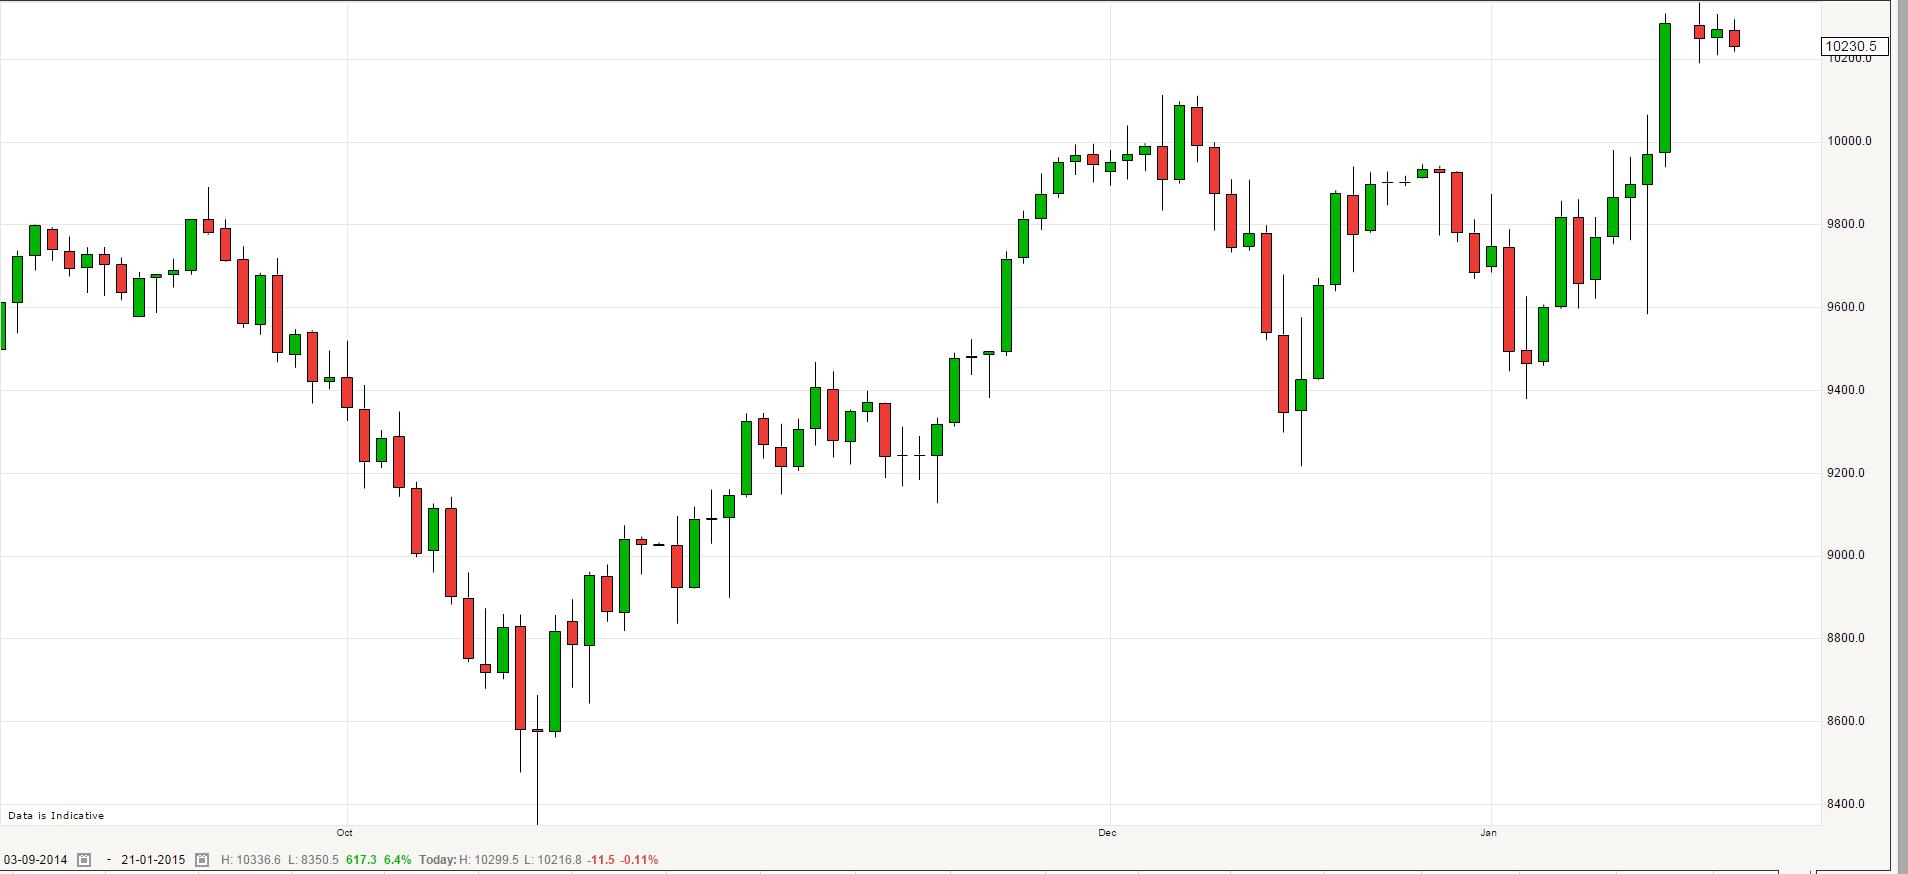Click the 03-09-2014 start date field
This screenshot has width=1908, height=874.
click(x=36, y=860)
